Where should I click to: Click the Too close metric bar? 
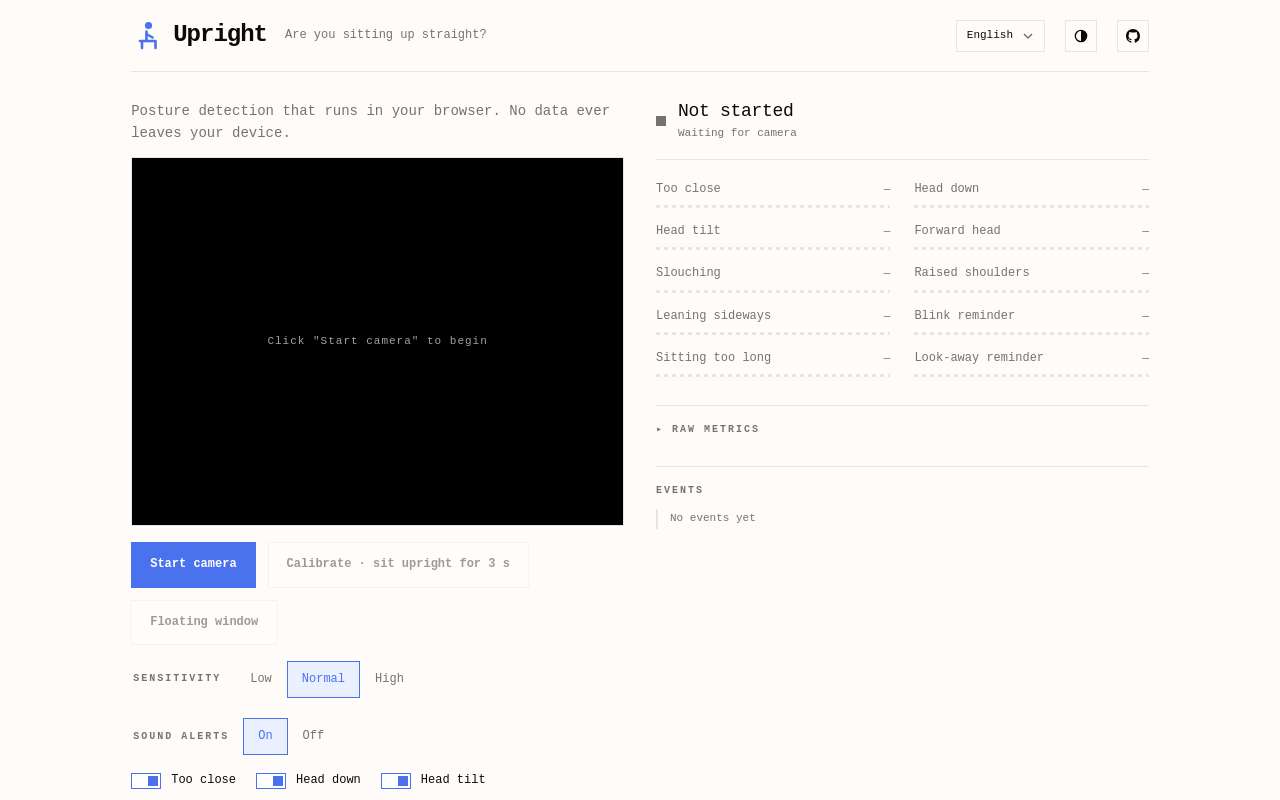pyautogui.click(x=773, y=207)
